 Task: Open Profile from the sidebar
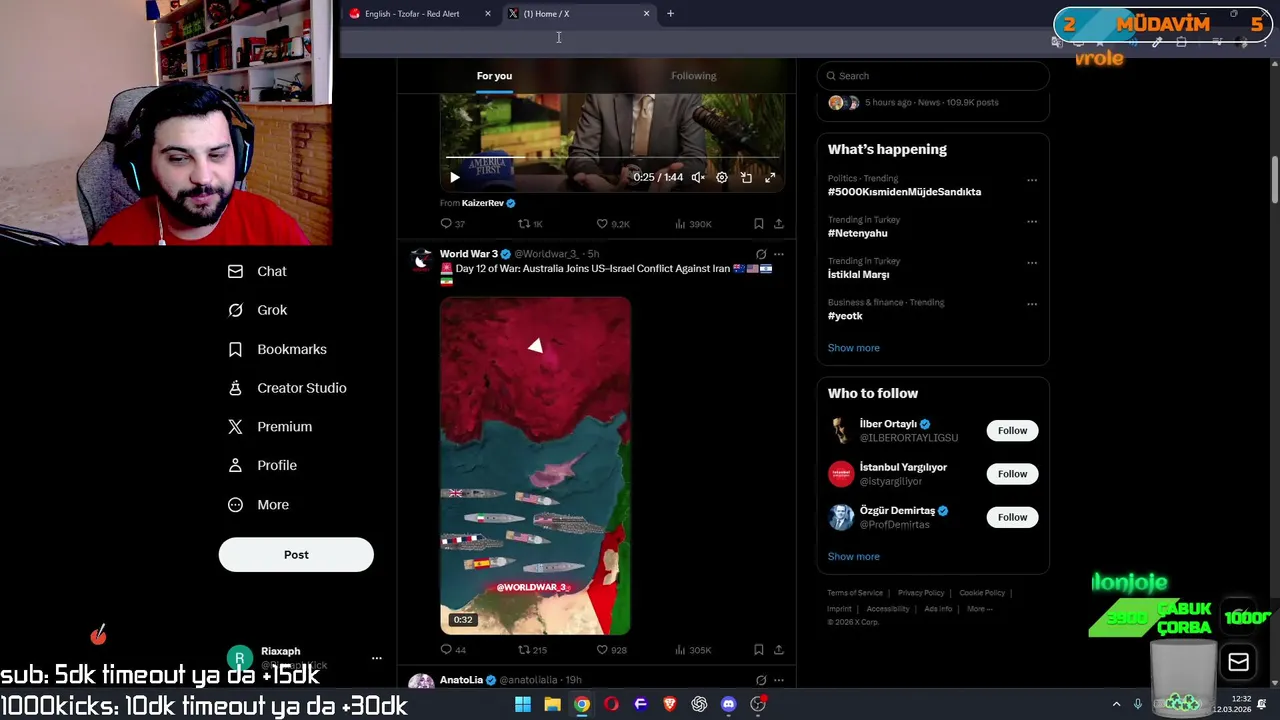coord(262,465)
